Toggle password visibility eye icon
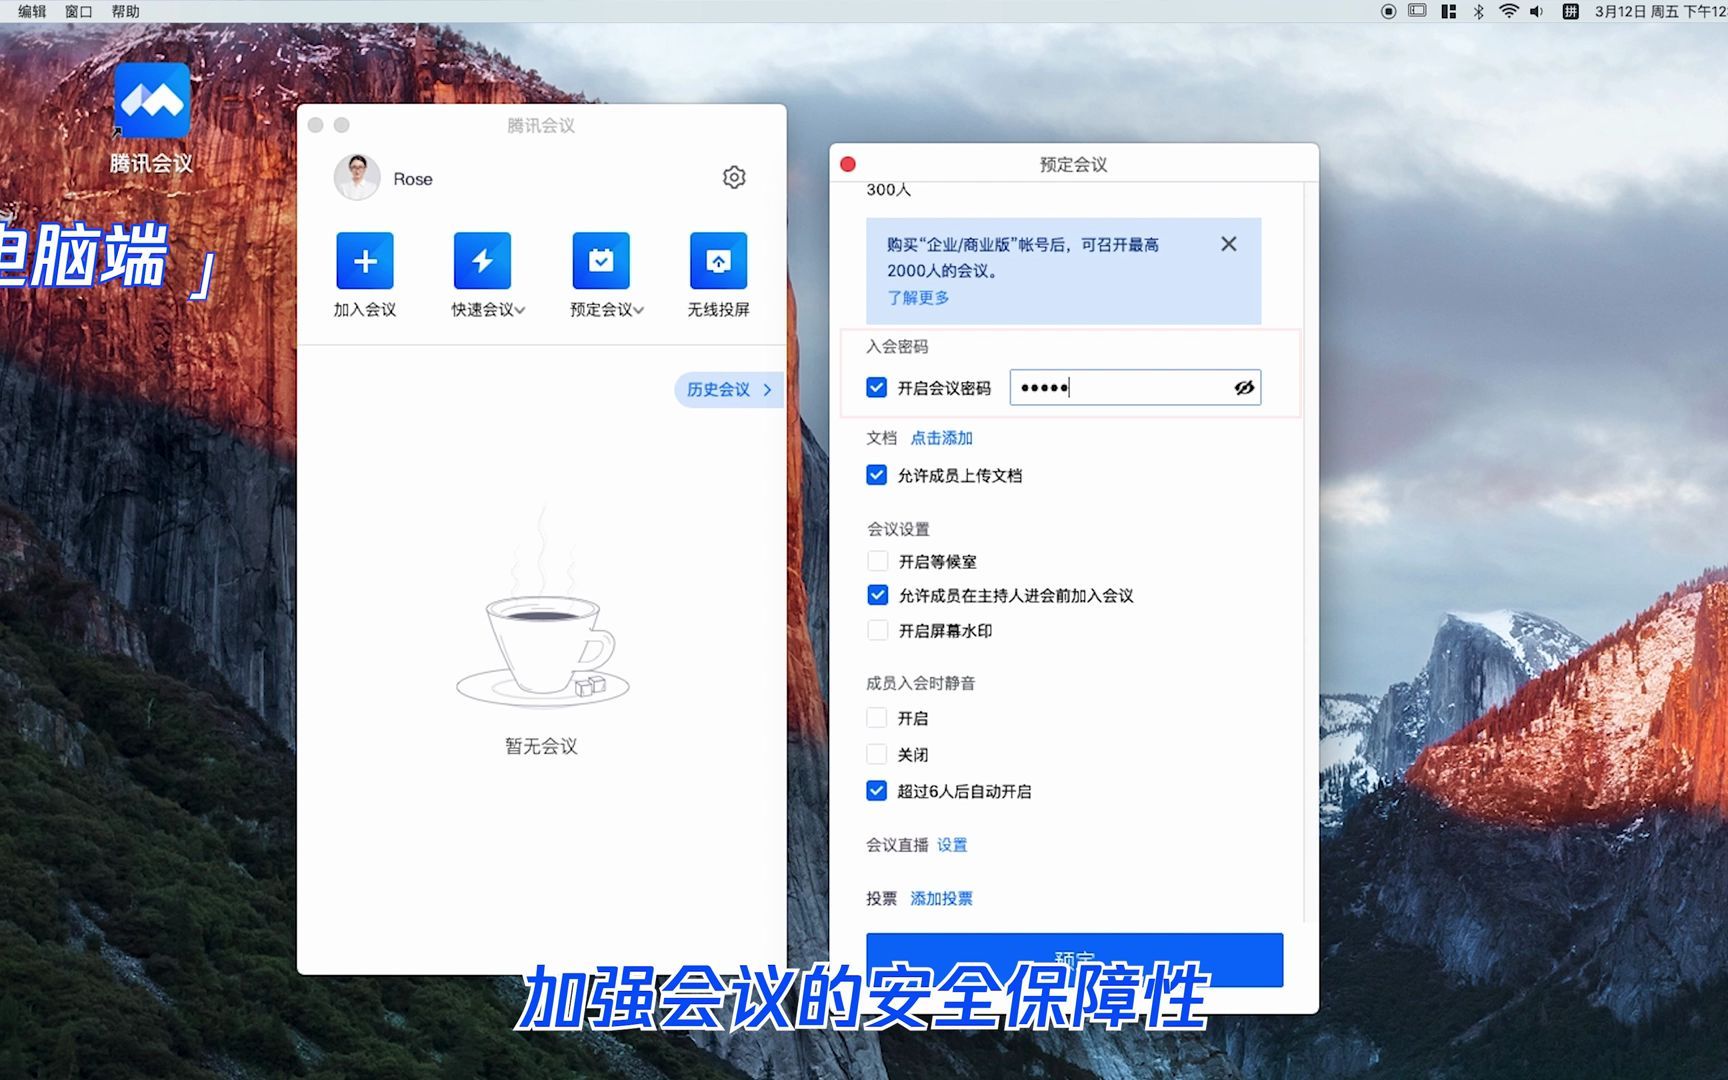 (1244, 387)
